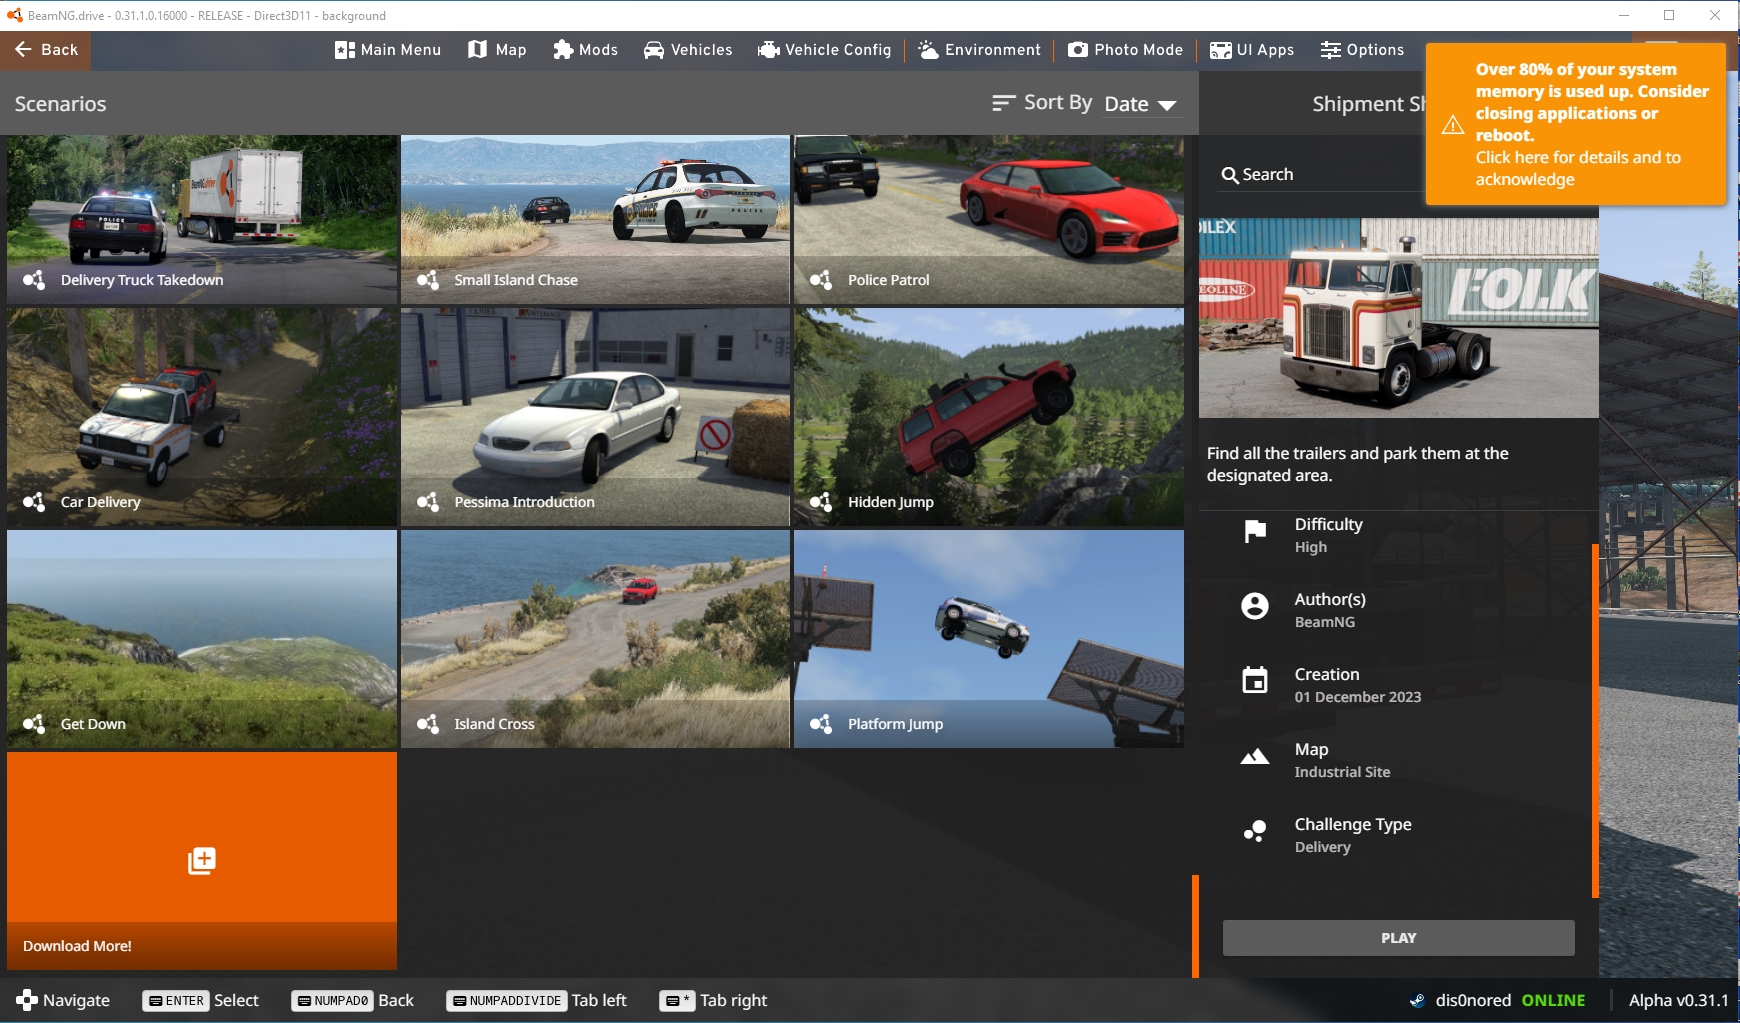Switch to Photo Mode
The height and width of the screenshot is (1023, 1740).
(1125, 50)
